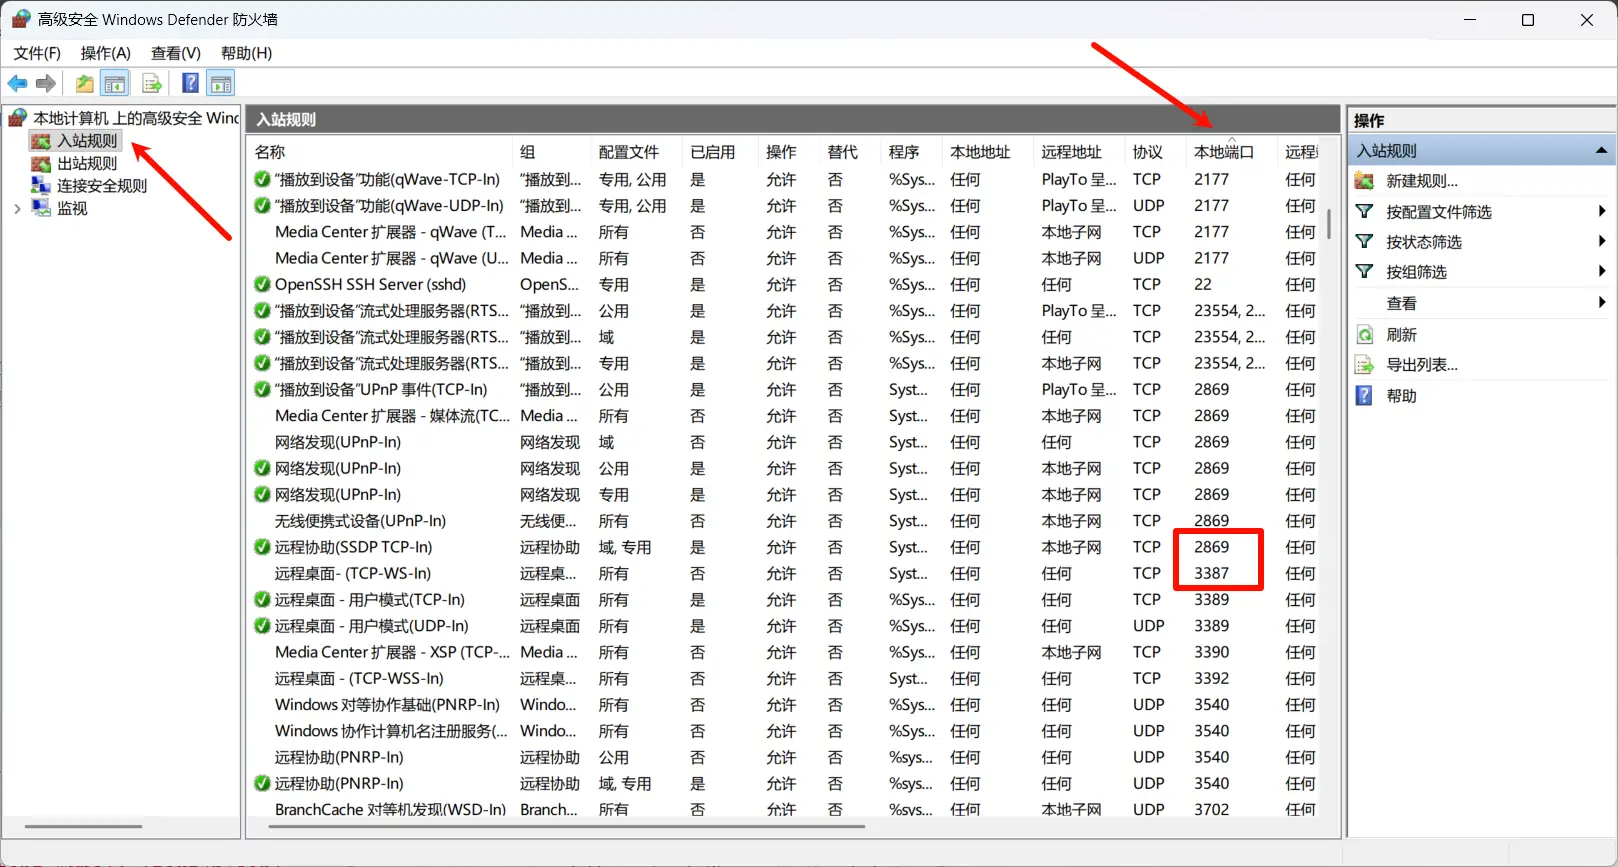This screenshot has width=1618, height=867.
Task: Click the 刷新 refresh icon in actions pane
Action: click(1364, 335)
